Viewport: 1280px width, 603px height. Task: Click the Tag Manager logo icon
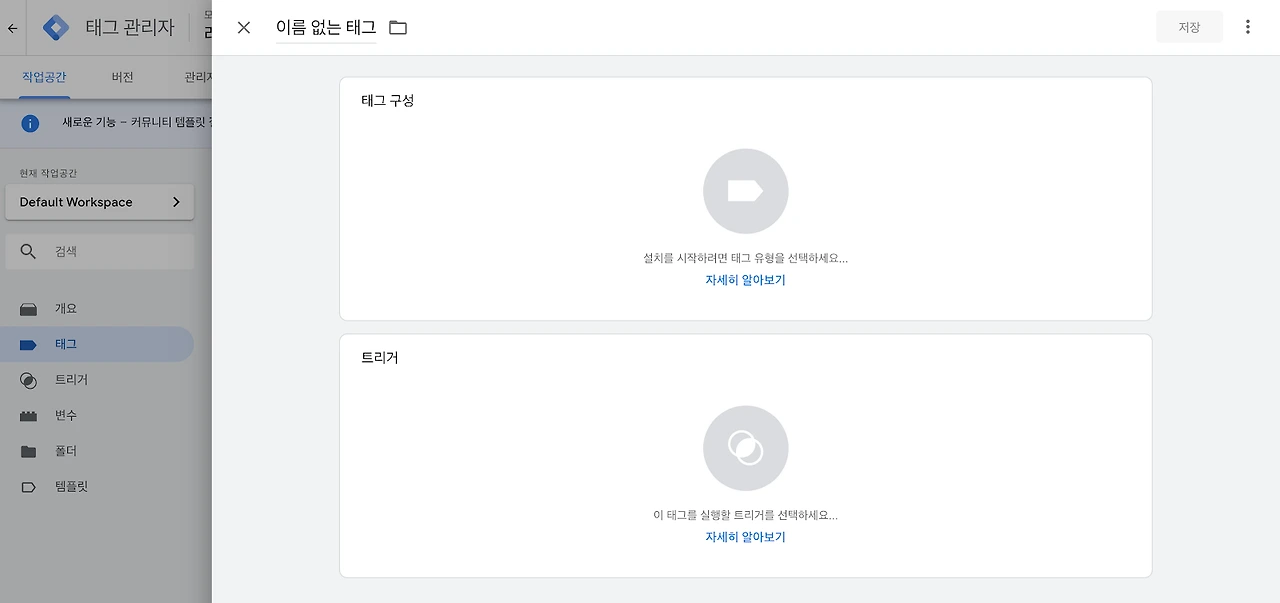(56, 27)
